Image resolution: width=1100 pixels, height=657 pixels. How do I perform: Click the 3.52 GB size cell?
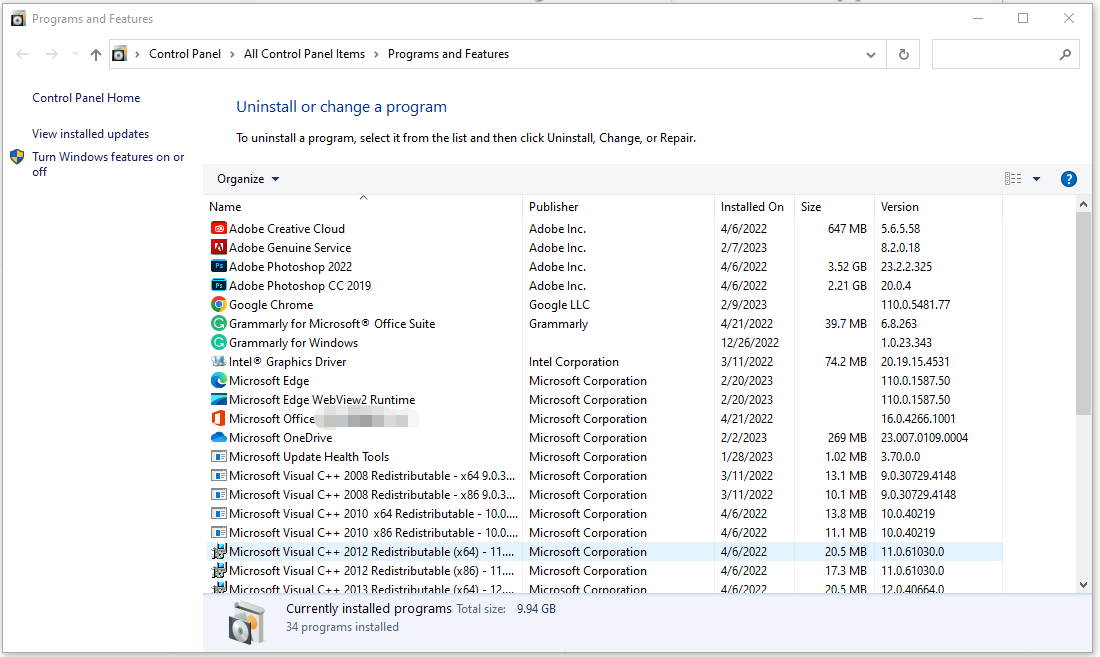pos(847,266)
